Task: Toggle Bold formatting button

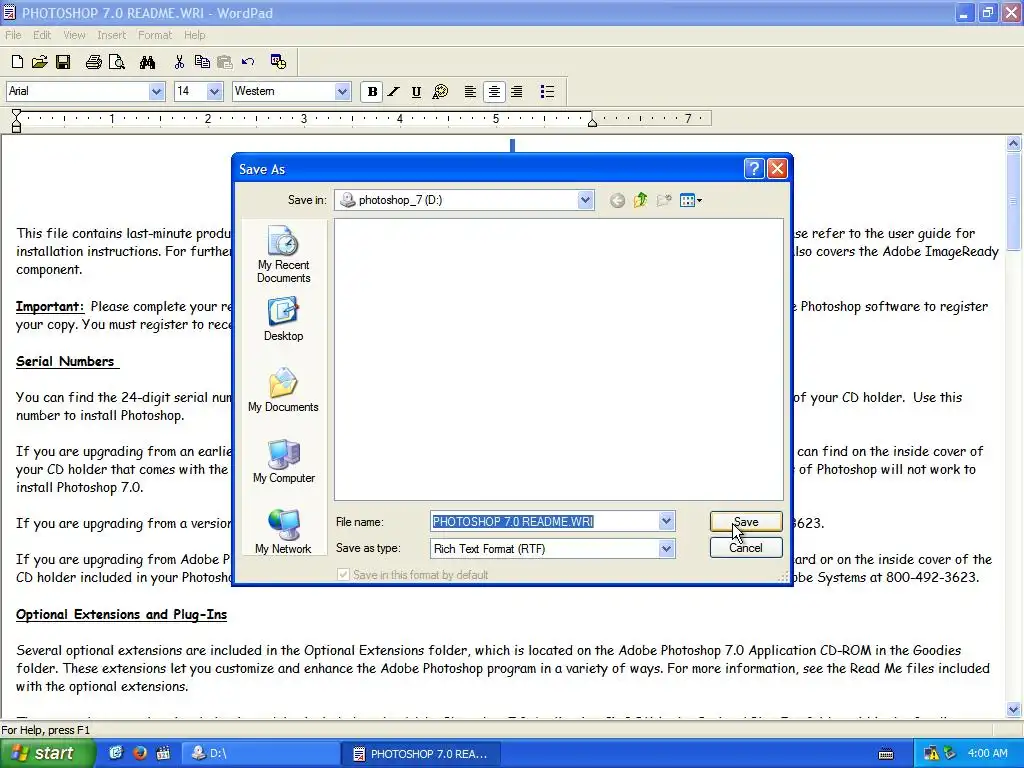Action: click(372, 91)
